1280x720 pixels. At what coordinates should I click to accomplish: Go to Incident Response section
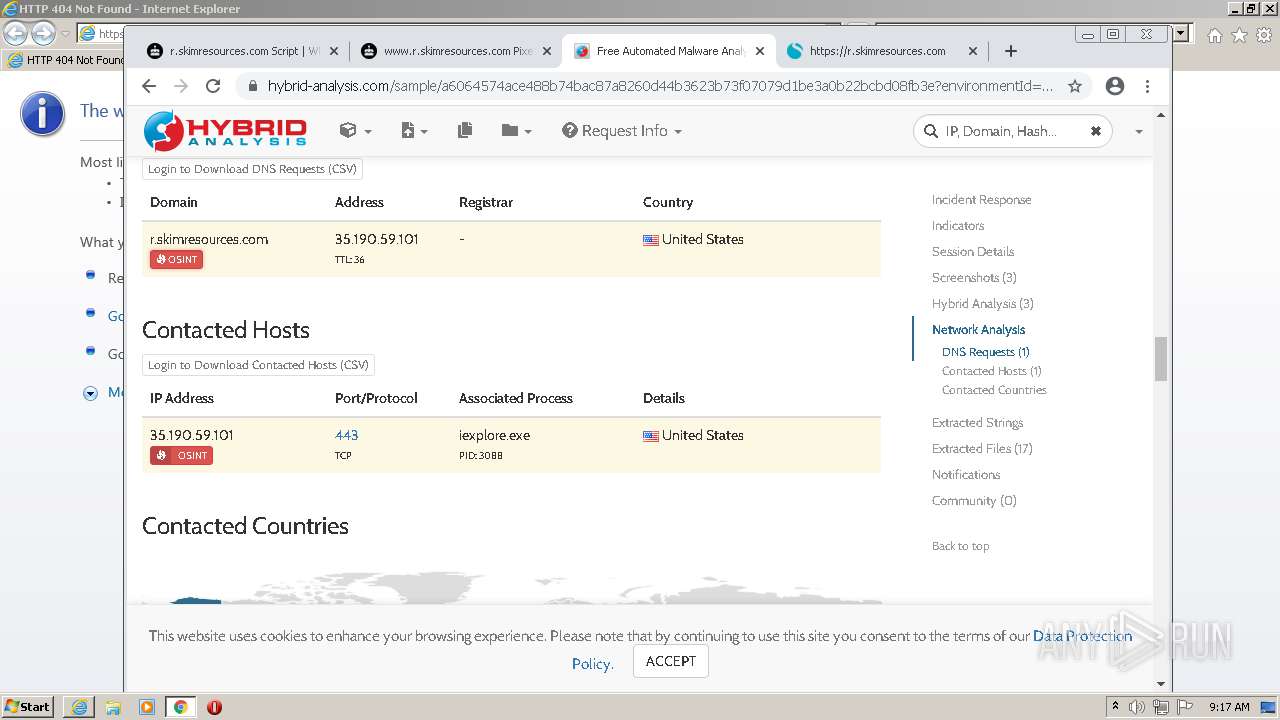point(981,200)
